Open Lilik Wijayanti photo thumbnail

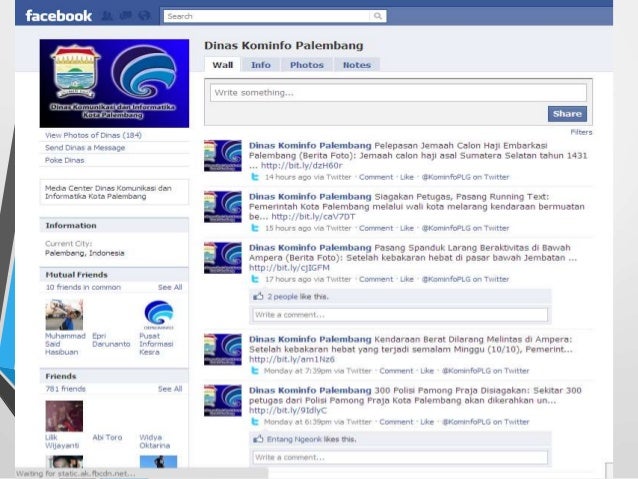(64, 416)
